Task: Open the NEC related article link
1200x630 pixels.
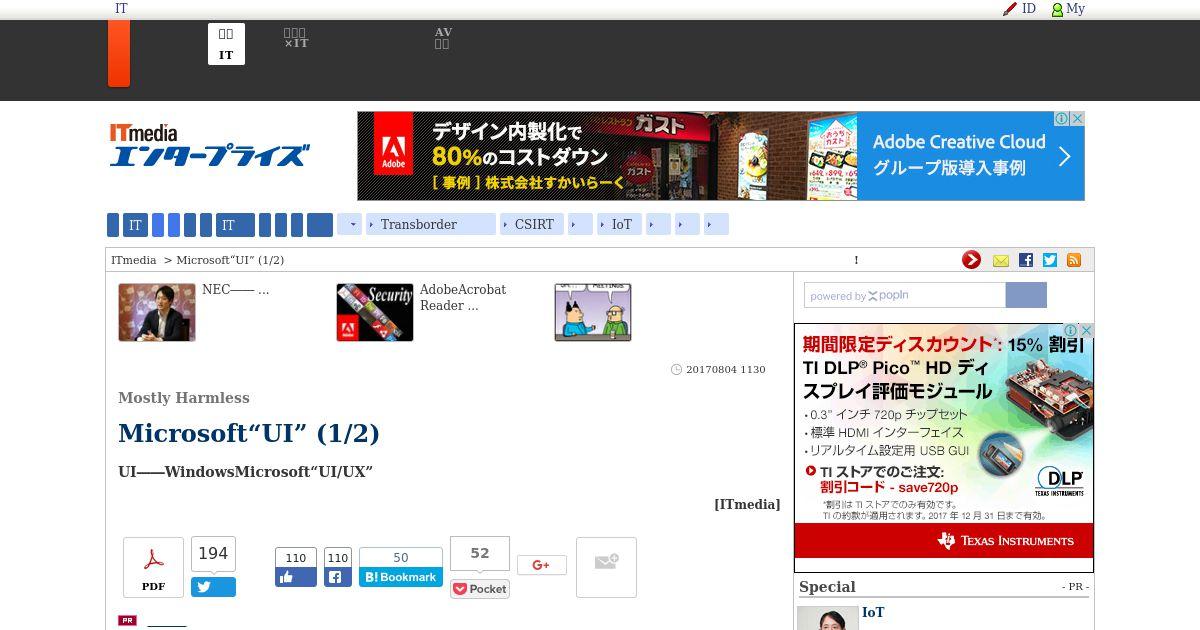Action: coord(235,290)
